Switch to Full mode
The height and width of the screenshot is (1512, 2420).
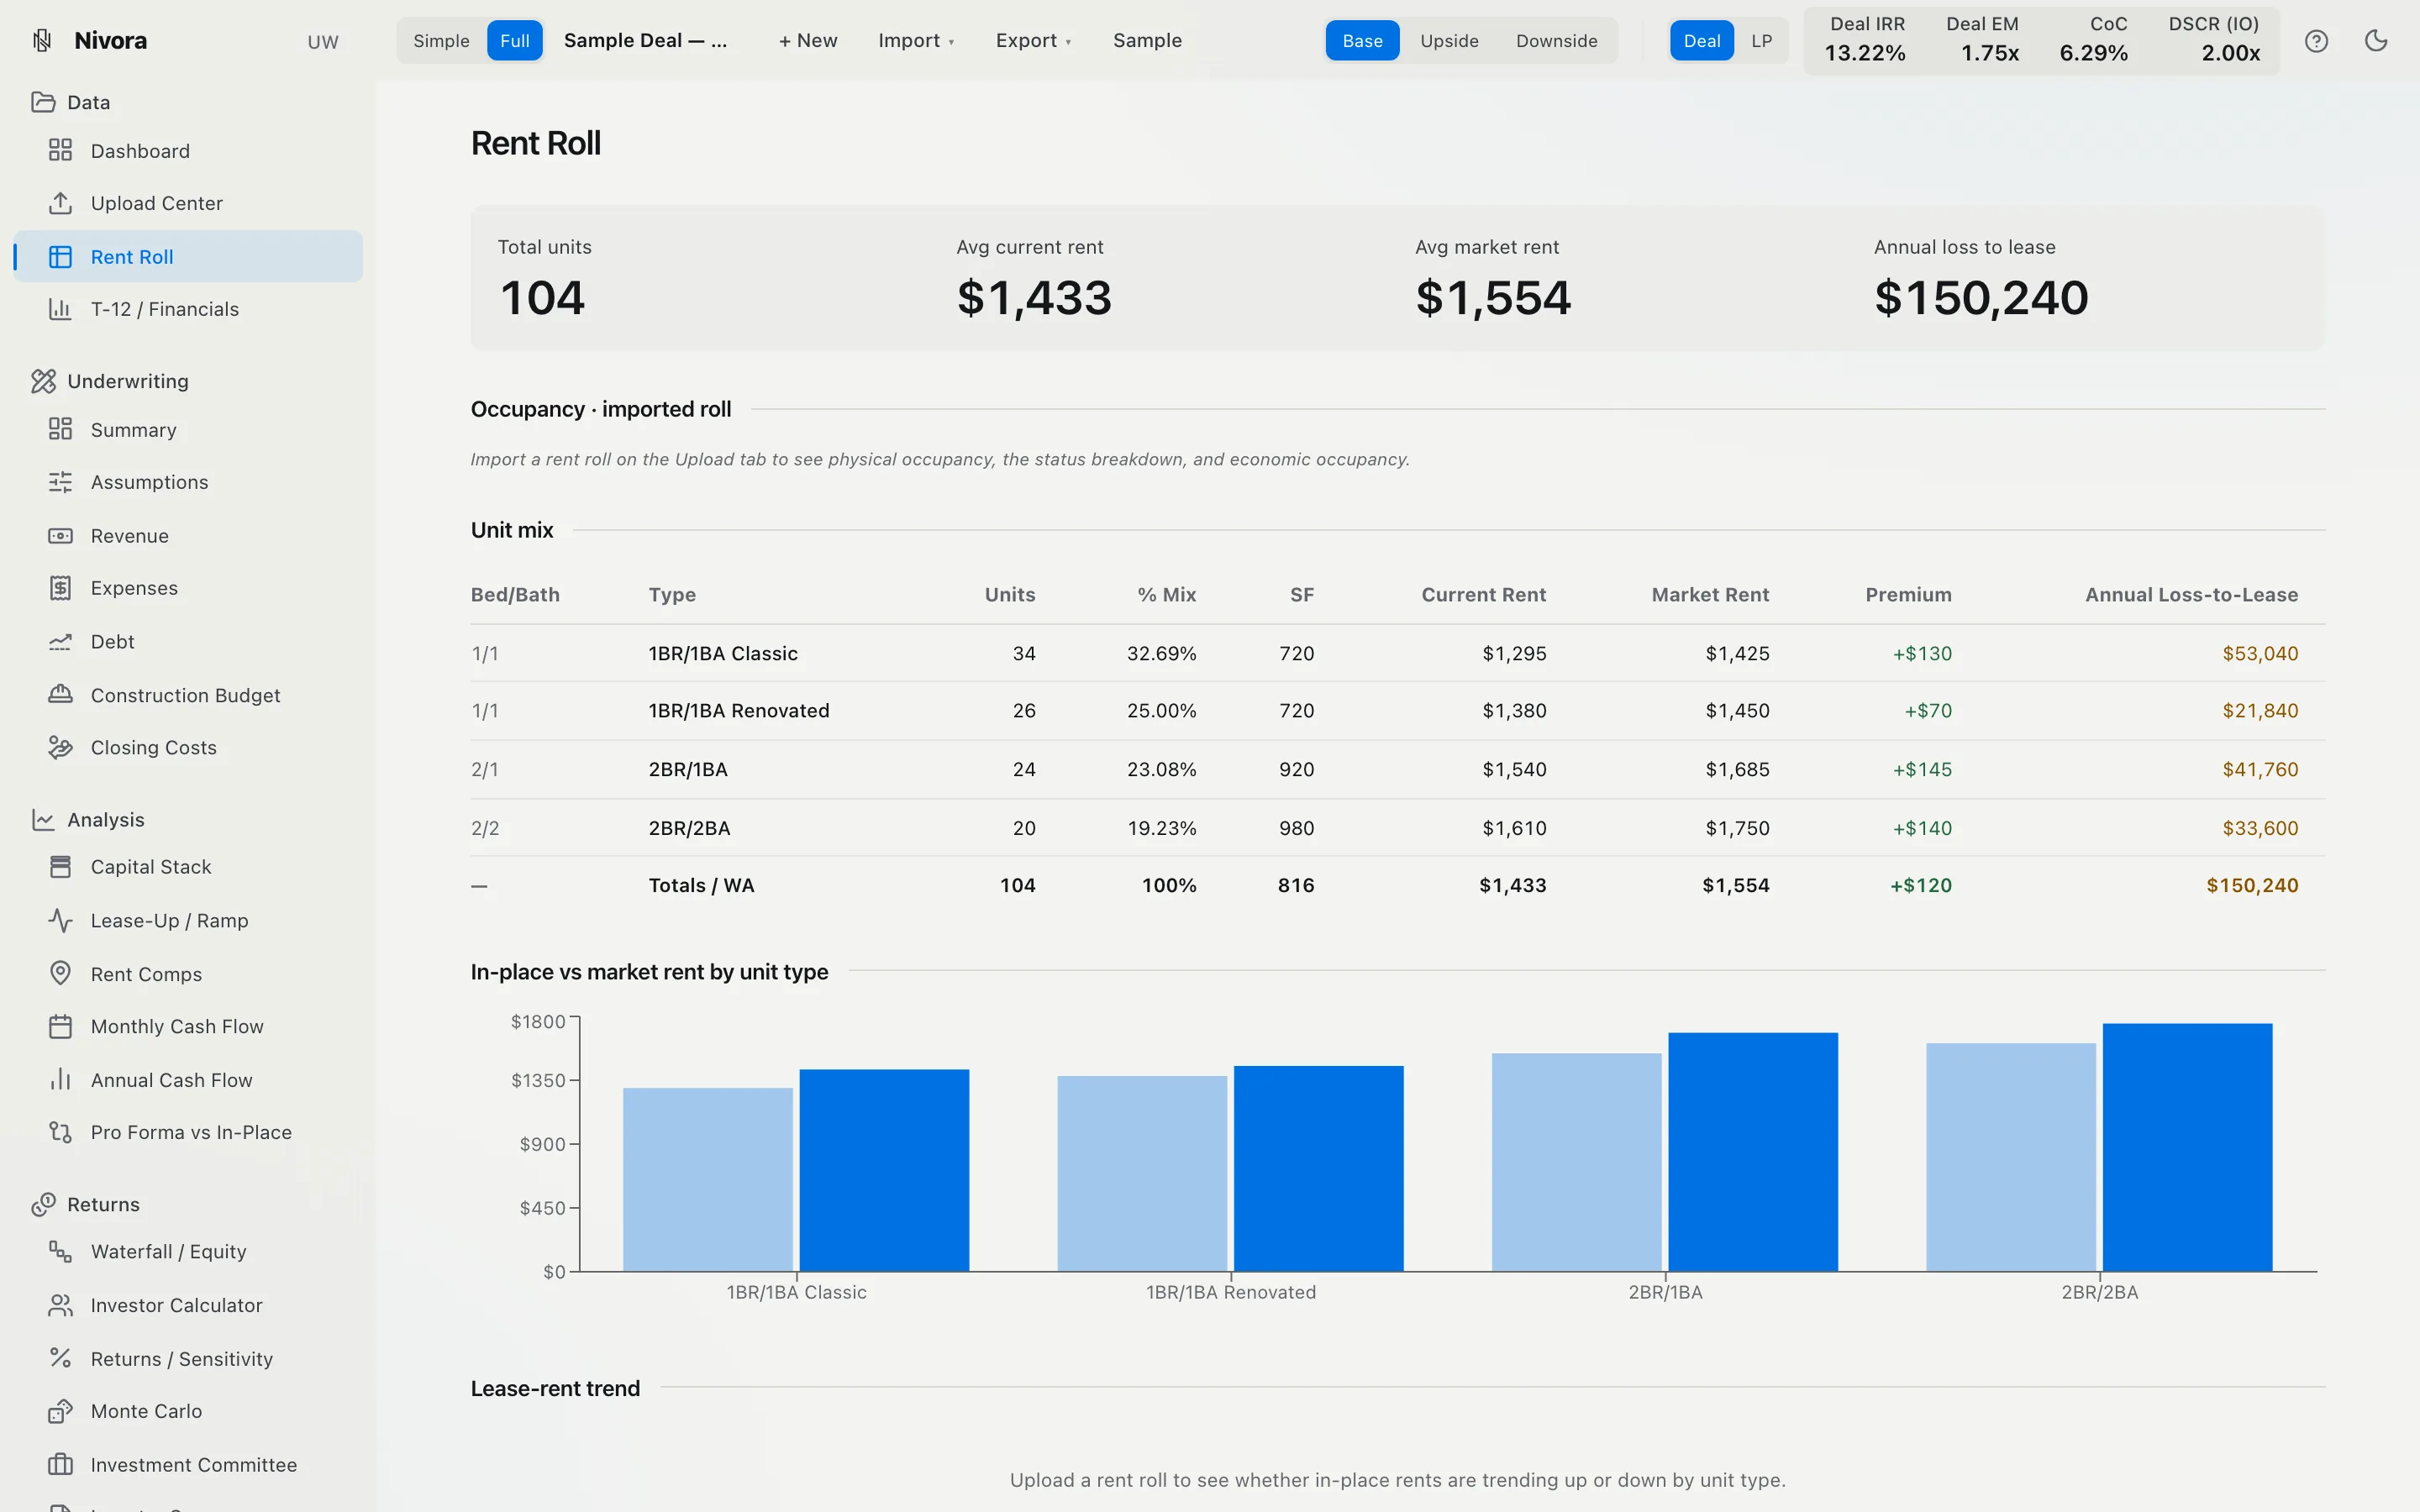point(515,41)
